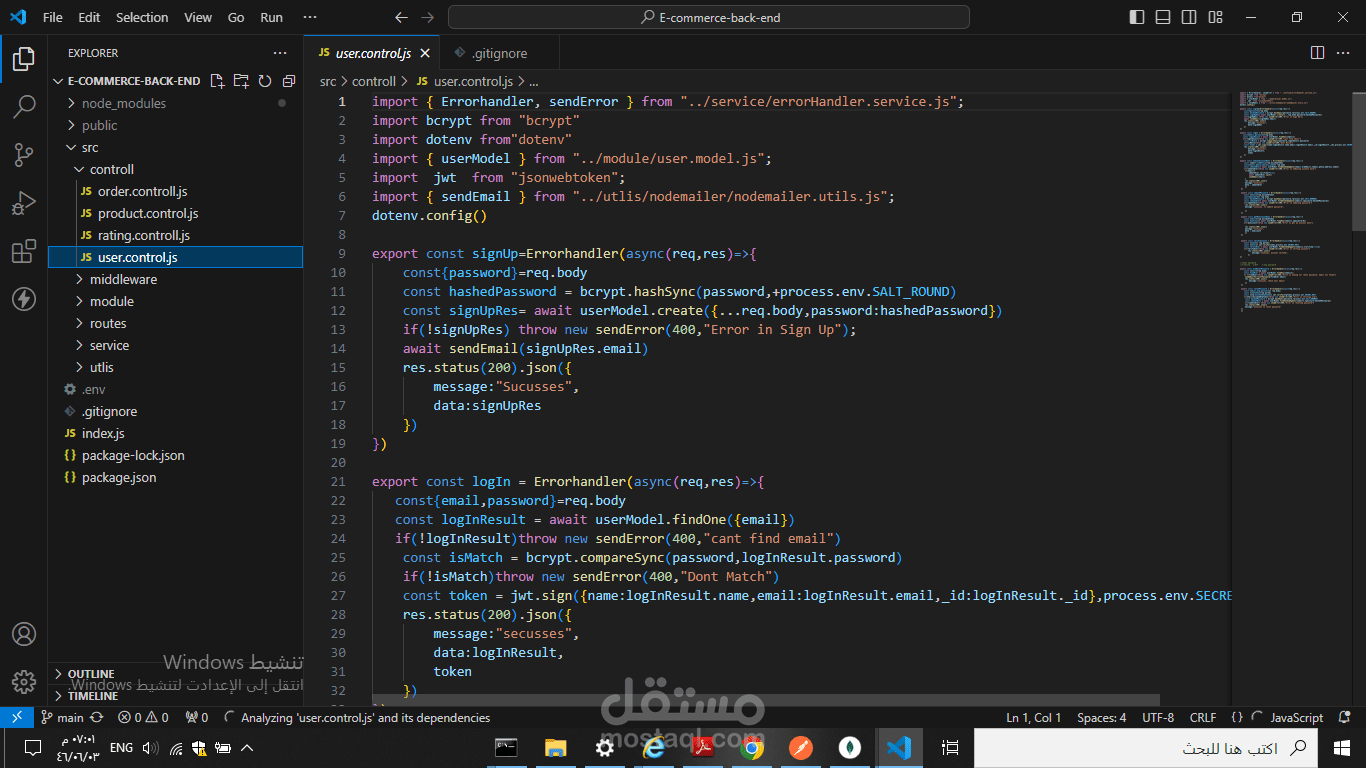The height and width of the screenshot is (768, 1366).
Task: Open the Explorer view in activity bar
Action: coord(24,59)
